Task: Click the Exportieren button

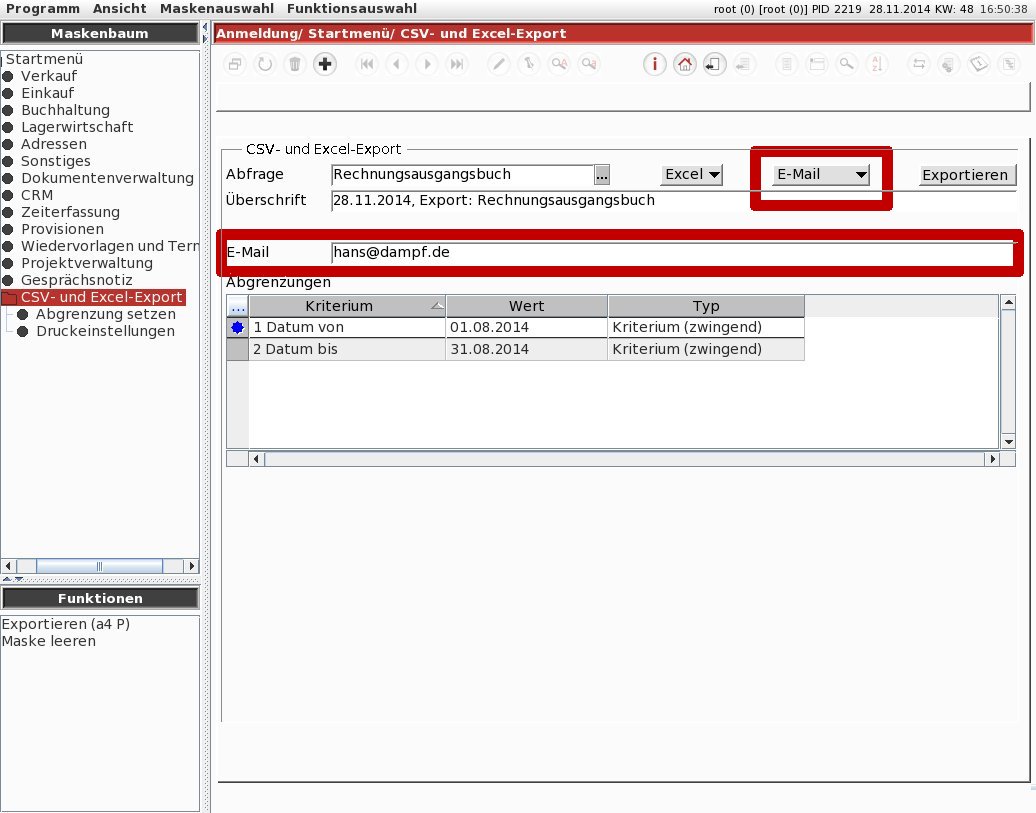Action: (x=965, y=175)
